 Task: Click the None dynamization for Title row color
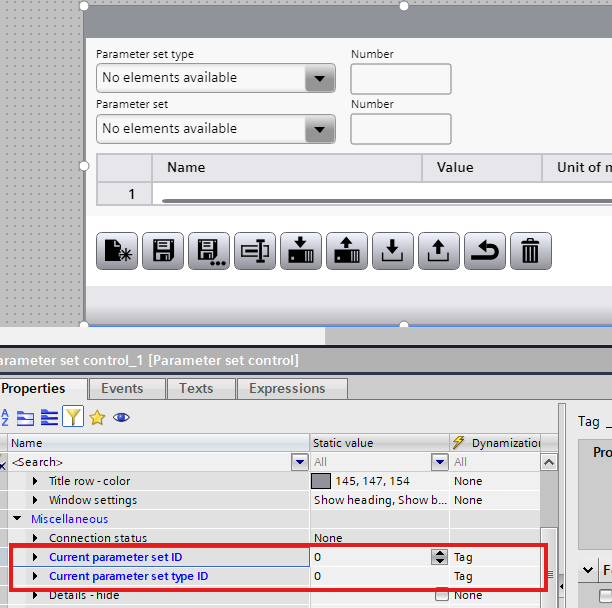coord(468,481)
